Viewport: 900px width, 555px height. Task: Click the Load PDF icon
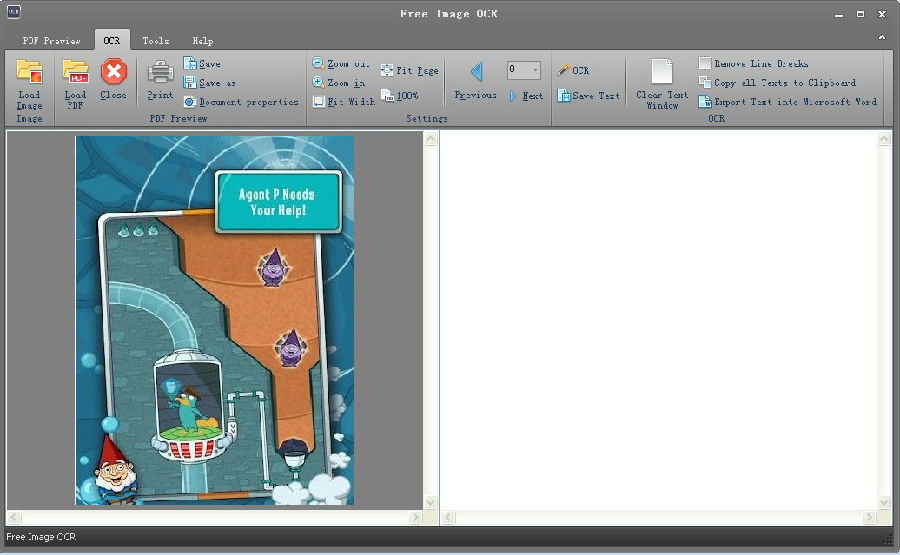click(75, 72)
